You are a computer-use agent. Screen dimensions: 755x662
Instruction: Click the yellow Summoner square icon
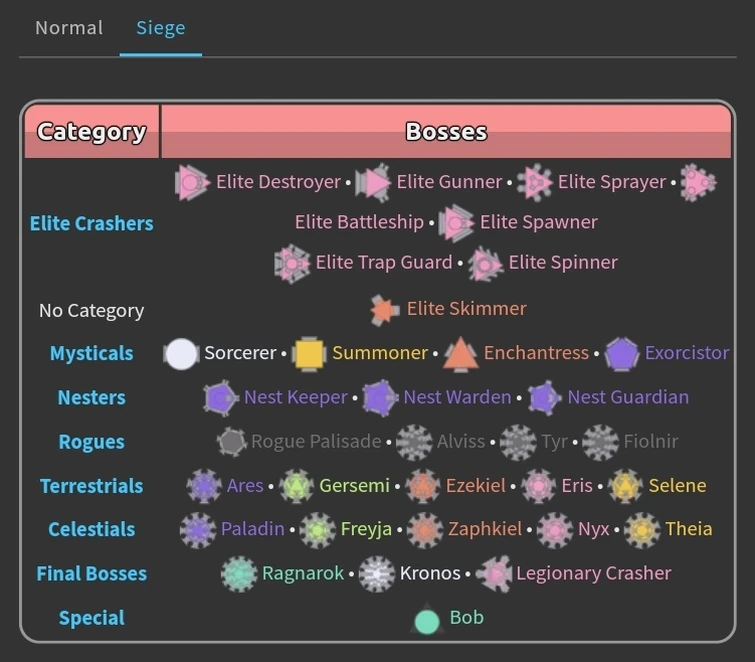pos(309,354)
